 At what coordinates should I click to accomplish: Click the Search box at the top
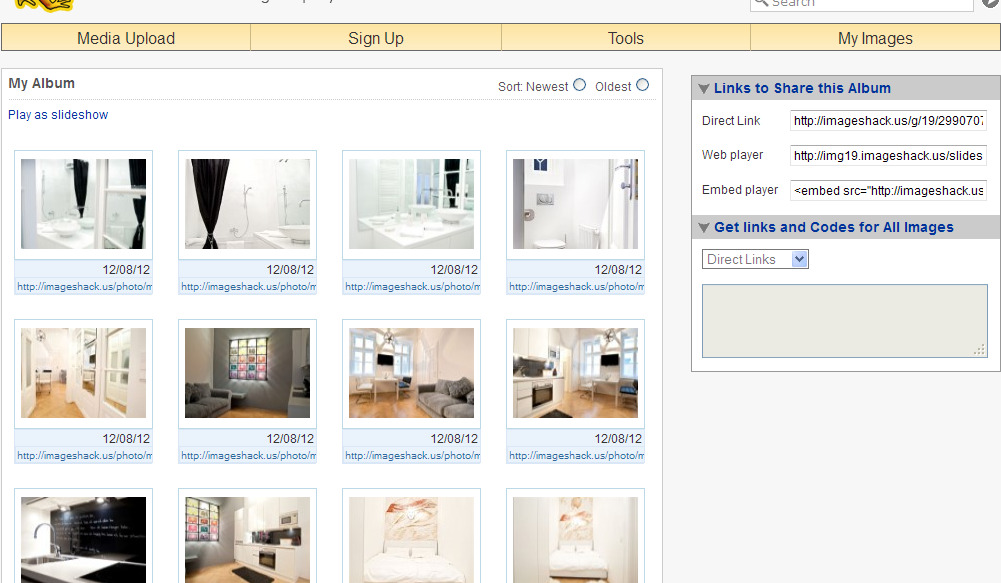[x=862, y=3]
